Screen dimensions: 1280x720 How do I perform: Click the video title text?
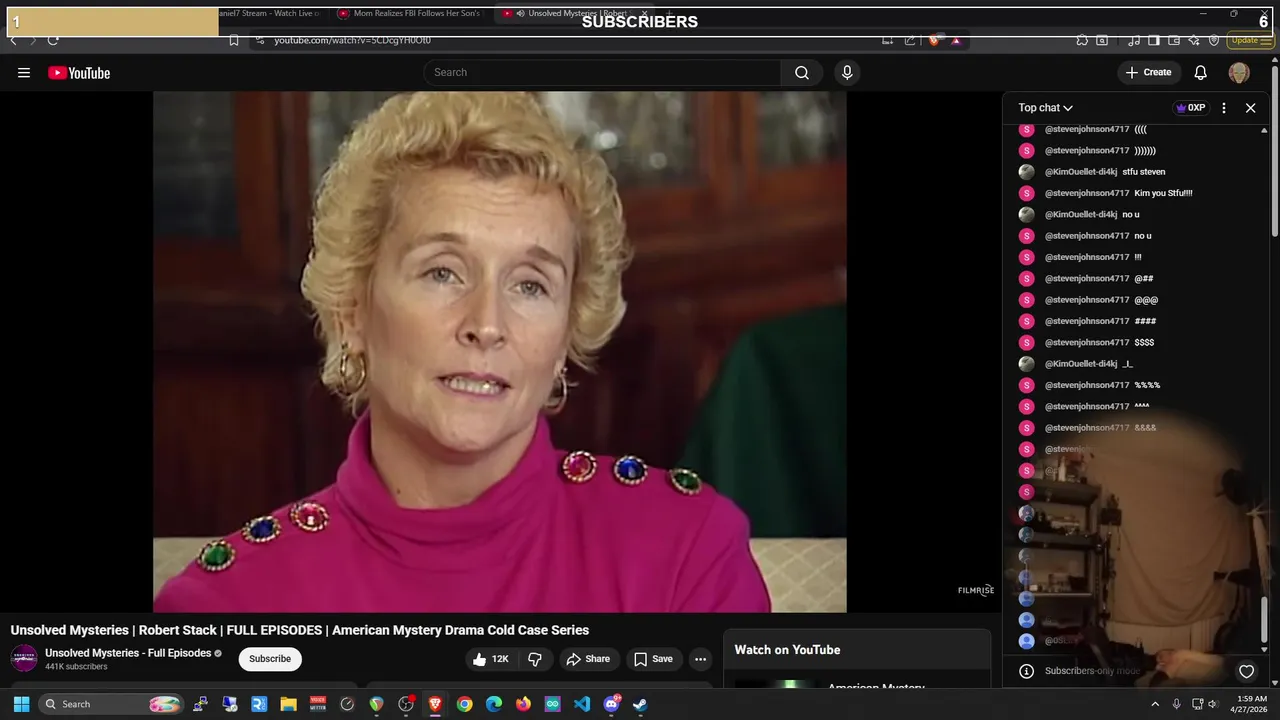coord(300,630)
